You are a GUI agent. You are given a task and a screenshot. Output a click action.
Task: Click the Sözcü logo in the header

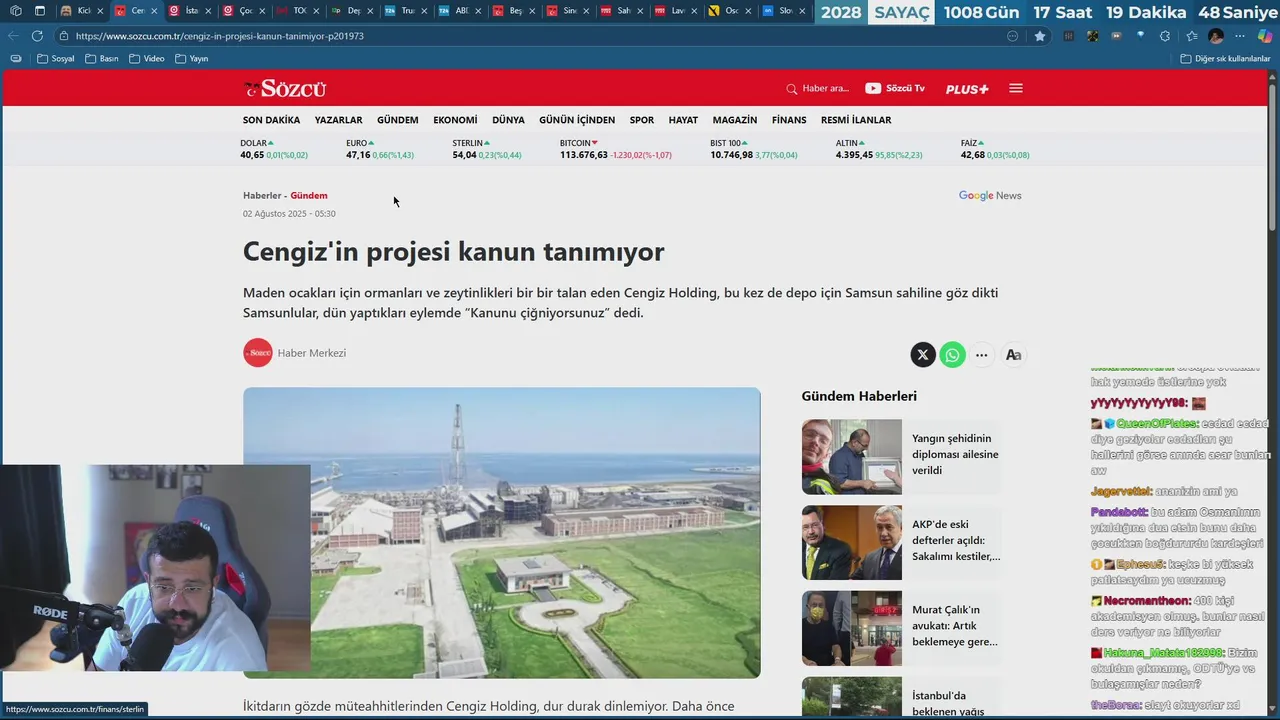coord(285,88)
